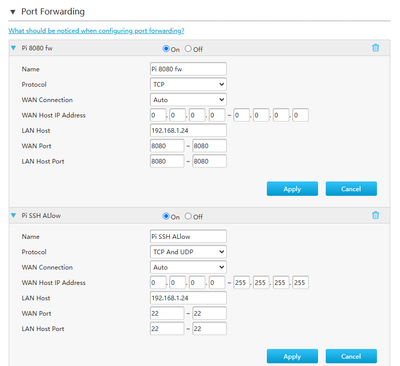Image resolution: width=400 pixels, height=366 pixels.
Task: Edit WAN Port start field showing 22
Action: (167, 313)
